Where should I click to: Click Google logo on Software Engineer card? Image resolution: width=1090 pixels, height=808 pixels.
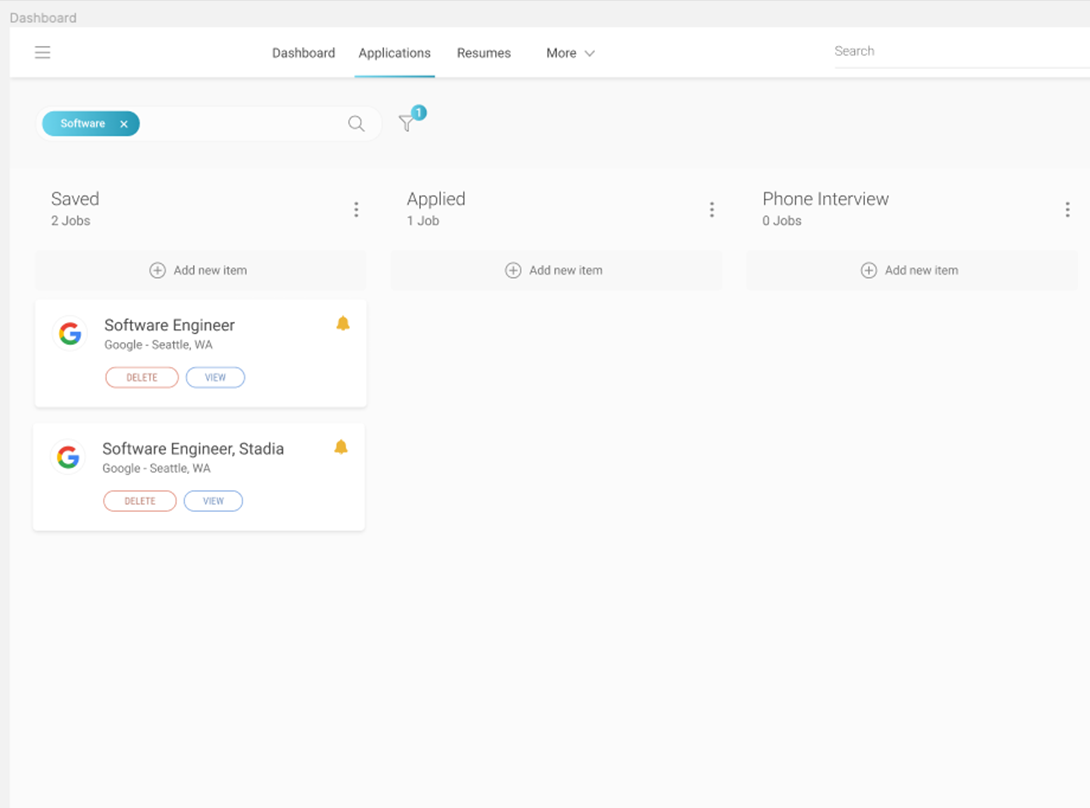tap(70, 334)
